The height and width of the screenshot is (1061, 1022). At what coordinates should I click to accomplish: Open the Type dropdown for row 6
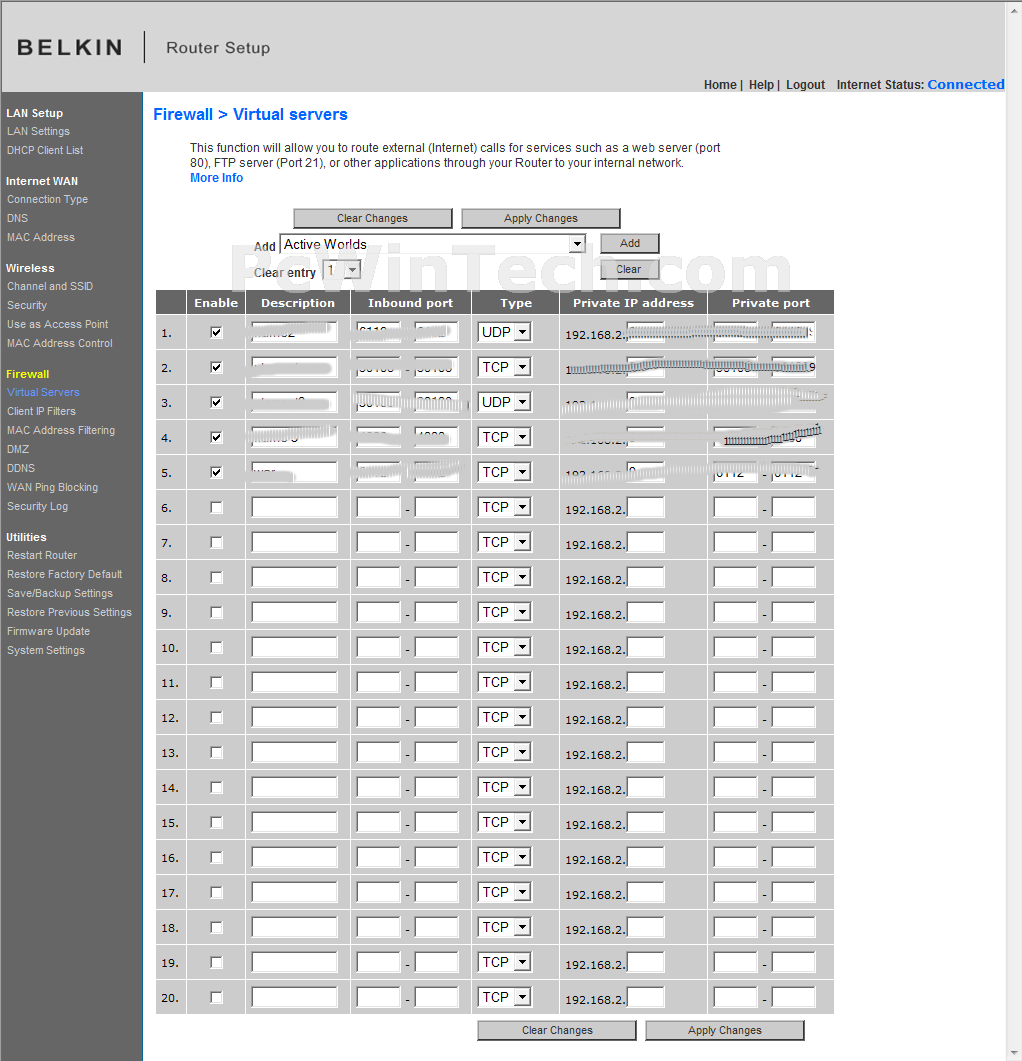coord(505,507)
